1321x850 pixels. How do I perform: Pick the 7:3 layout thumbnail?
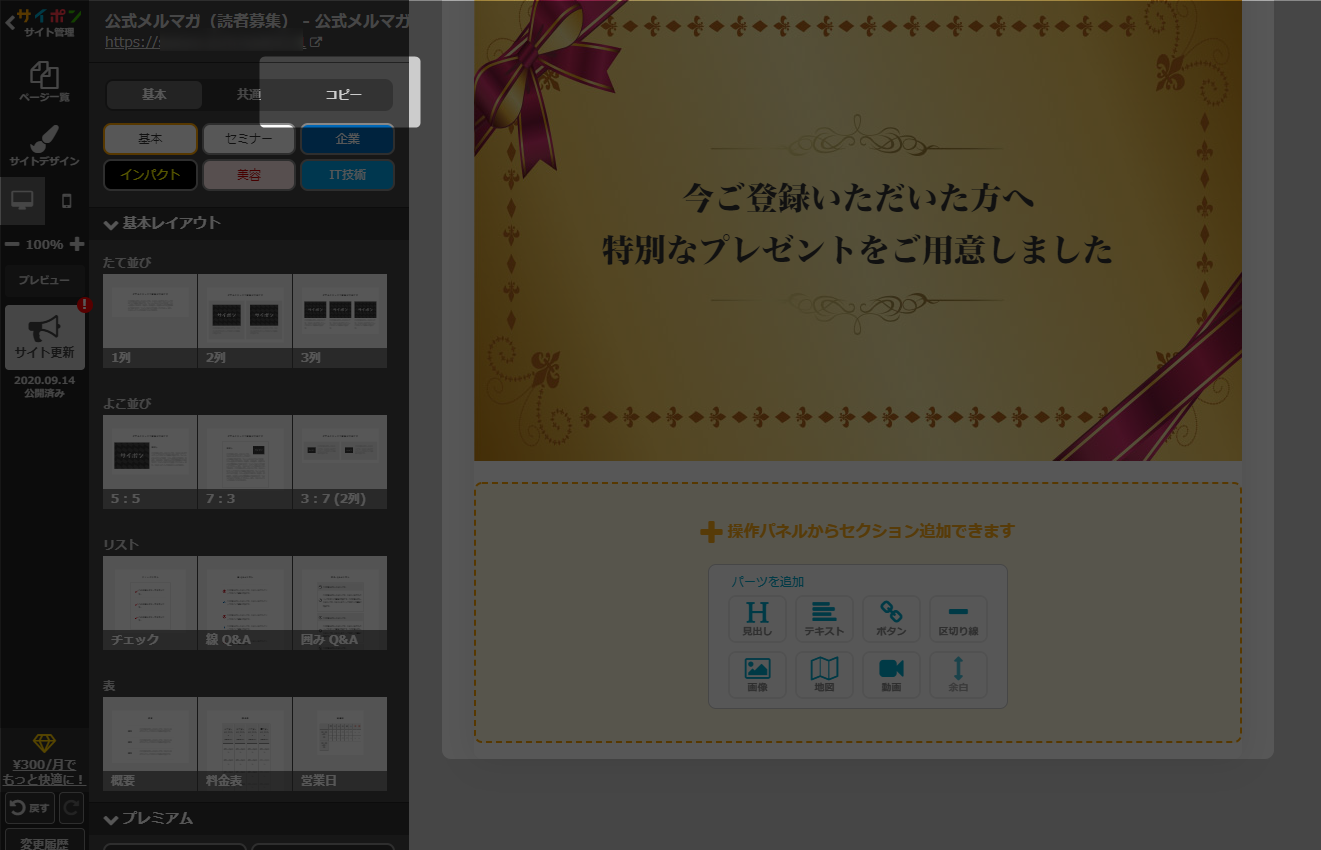245,462
